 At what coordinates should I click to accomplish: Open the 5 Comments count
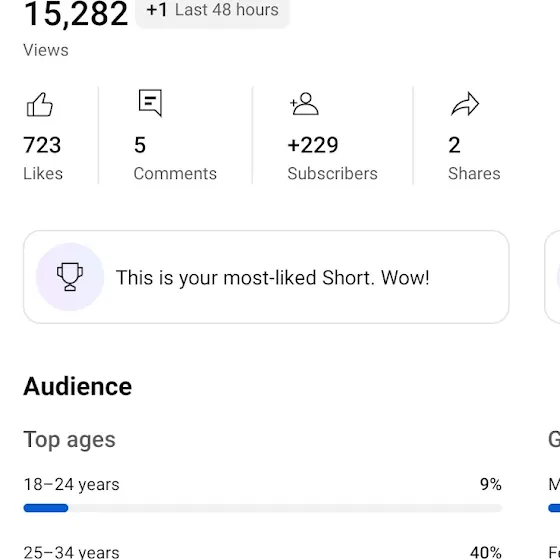click(140, 145)
